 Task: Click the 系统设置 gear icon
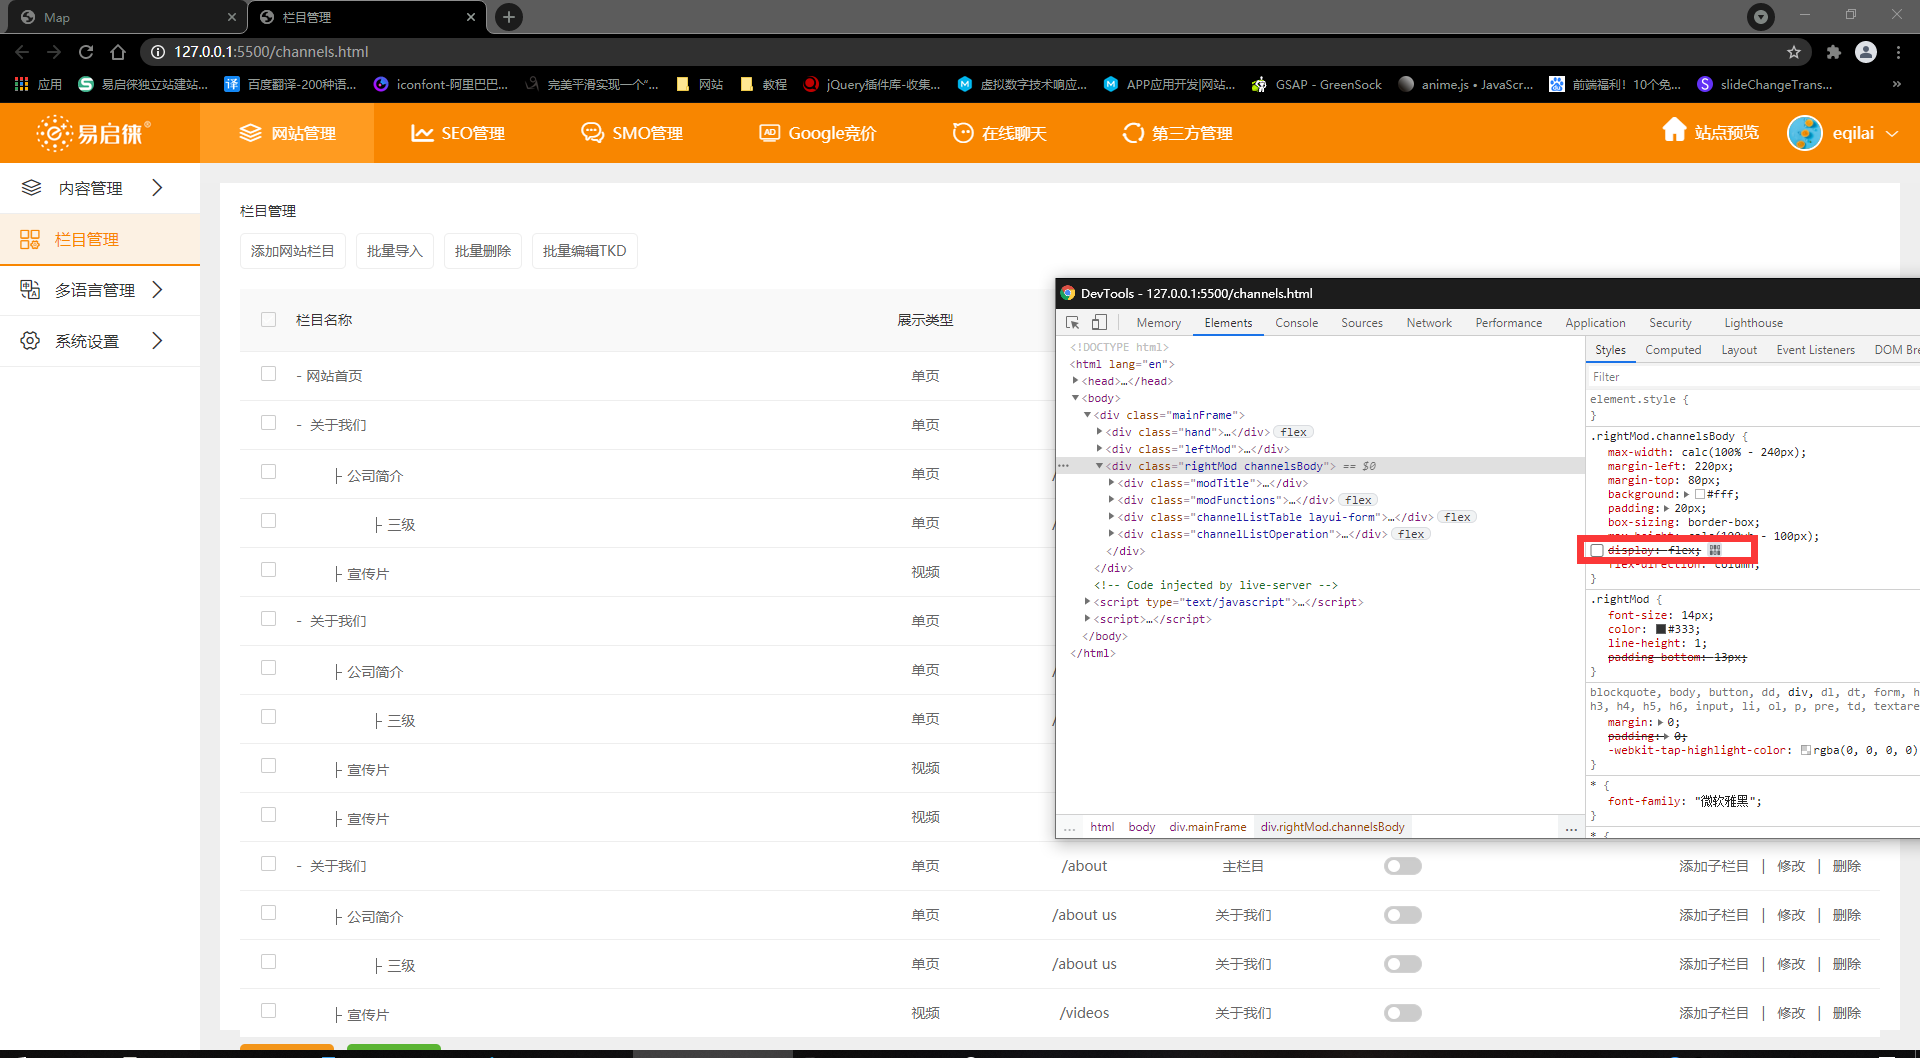pos(30,341)
